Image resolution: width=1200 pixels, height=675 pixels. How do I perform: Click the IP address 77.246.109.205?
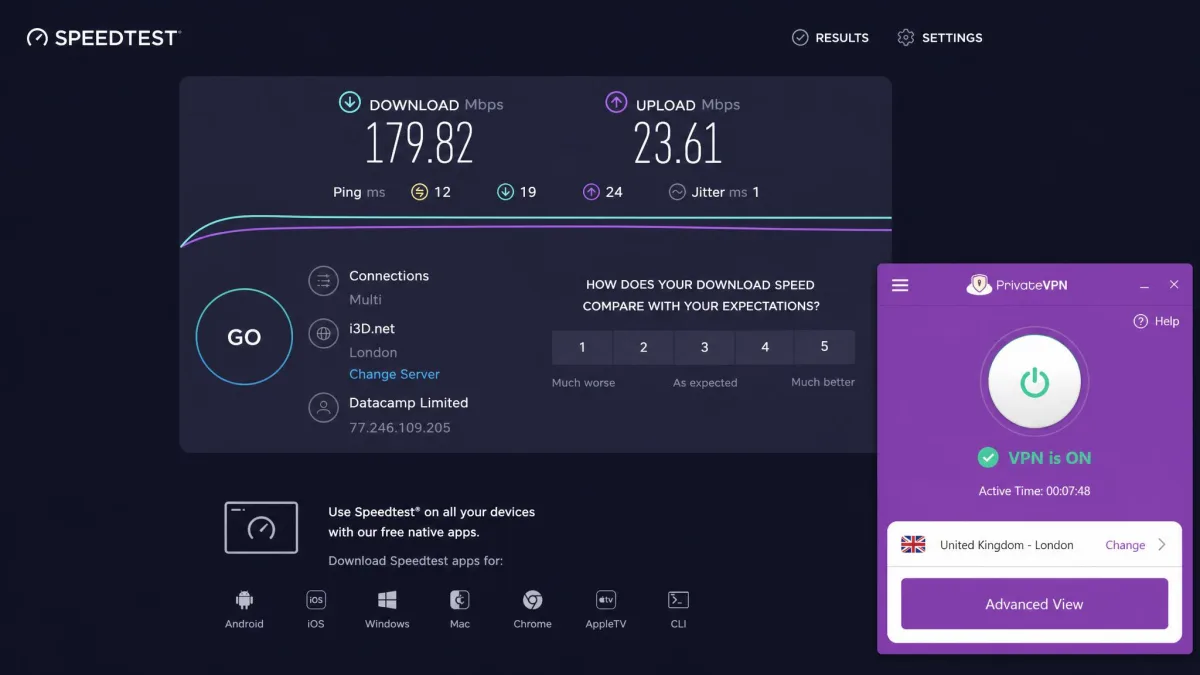point(400,427)
